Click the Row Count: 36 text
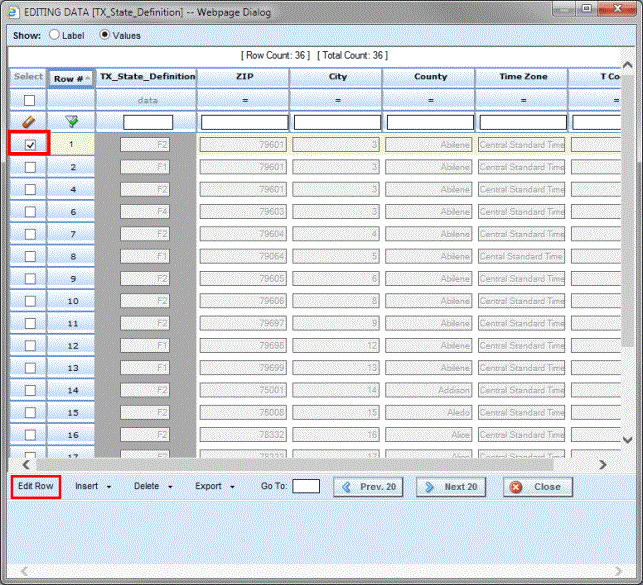This screenshot has height=585, width=643. pos(275,55)
